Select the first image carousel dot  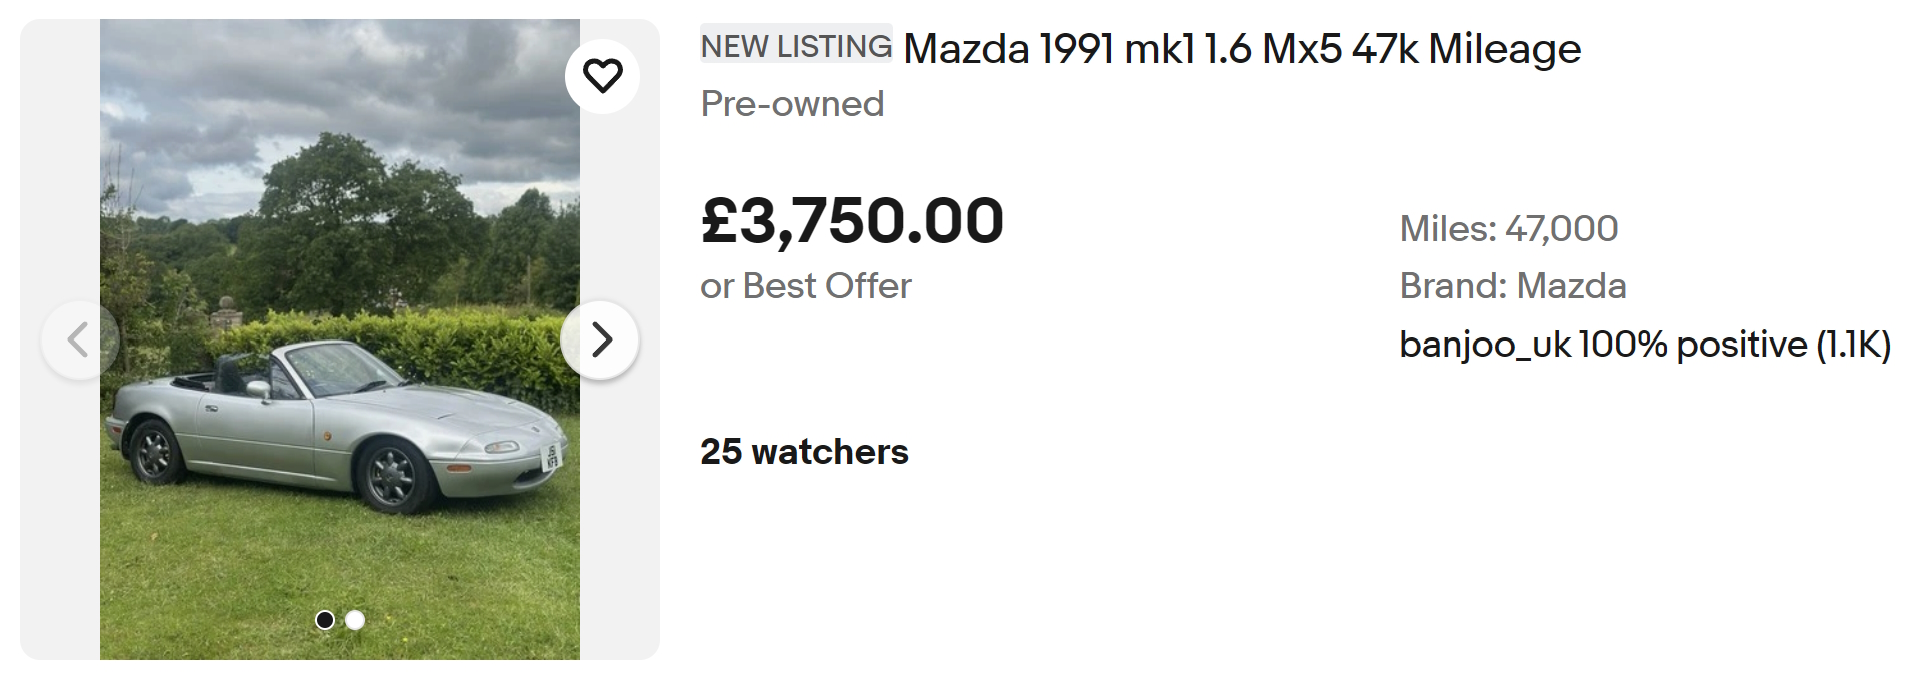click(325, 620)
